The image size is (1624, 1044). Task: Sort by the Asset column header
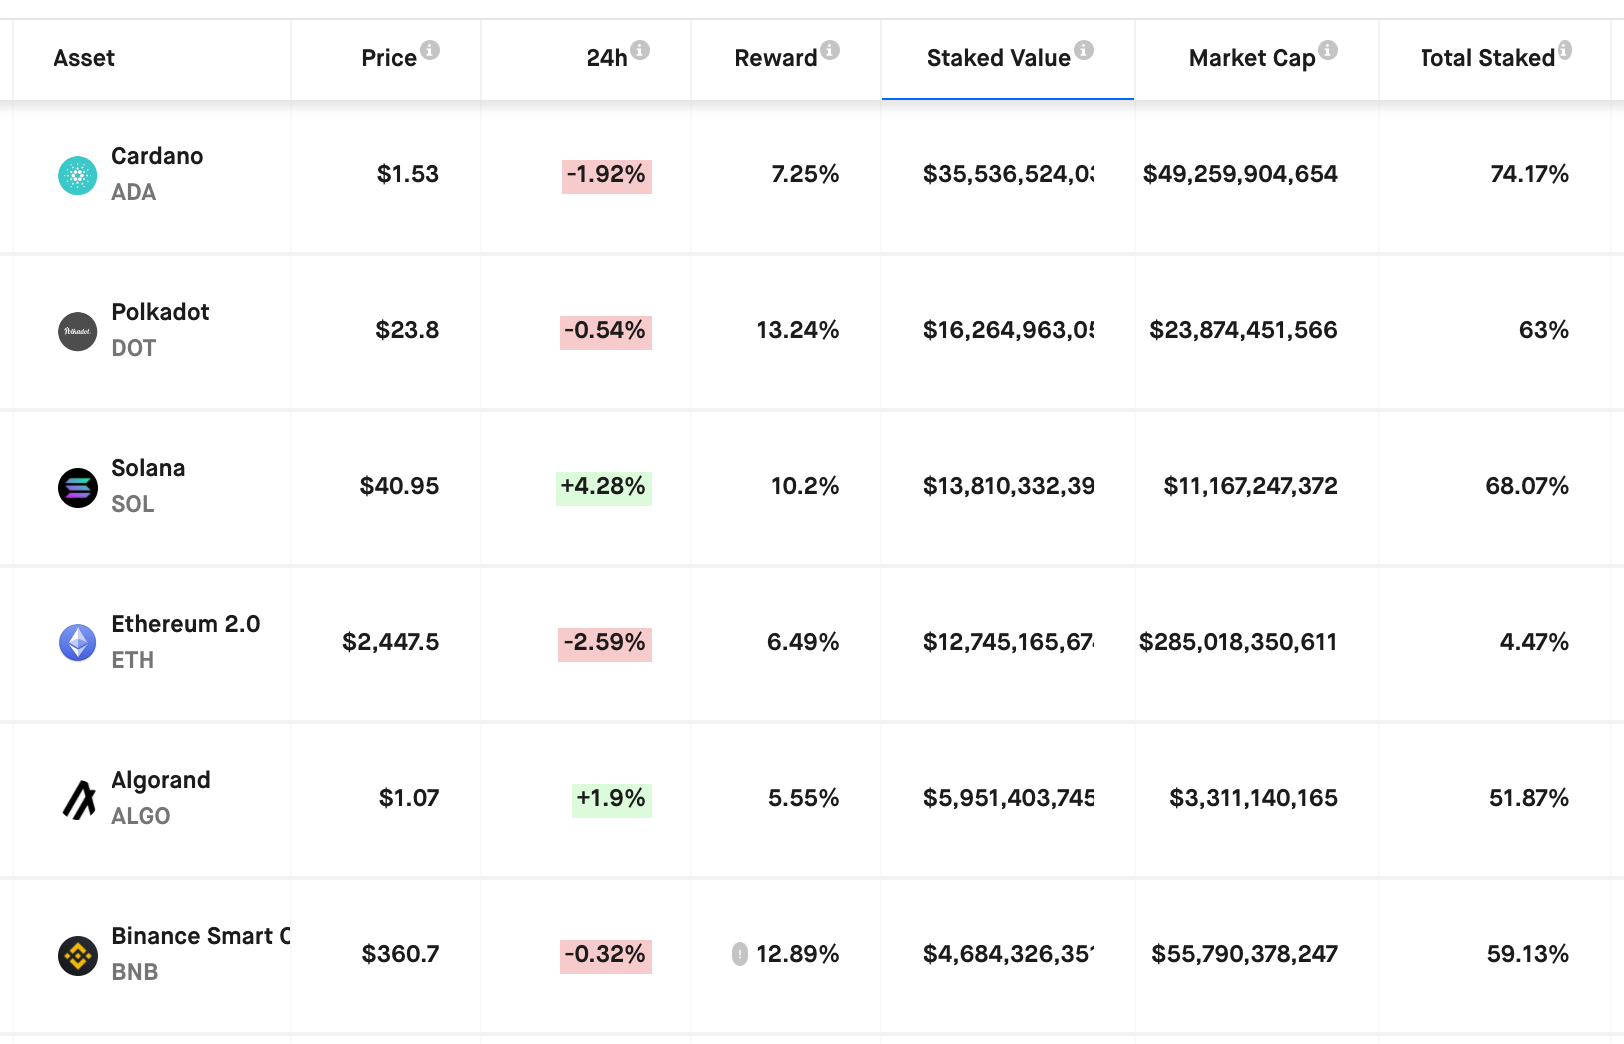(x=84, y=58)
